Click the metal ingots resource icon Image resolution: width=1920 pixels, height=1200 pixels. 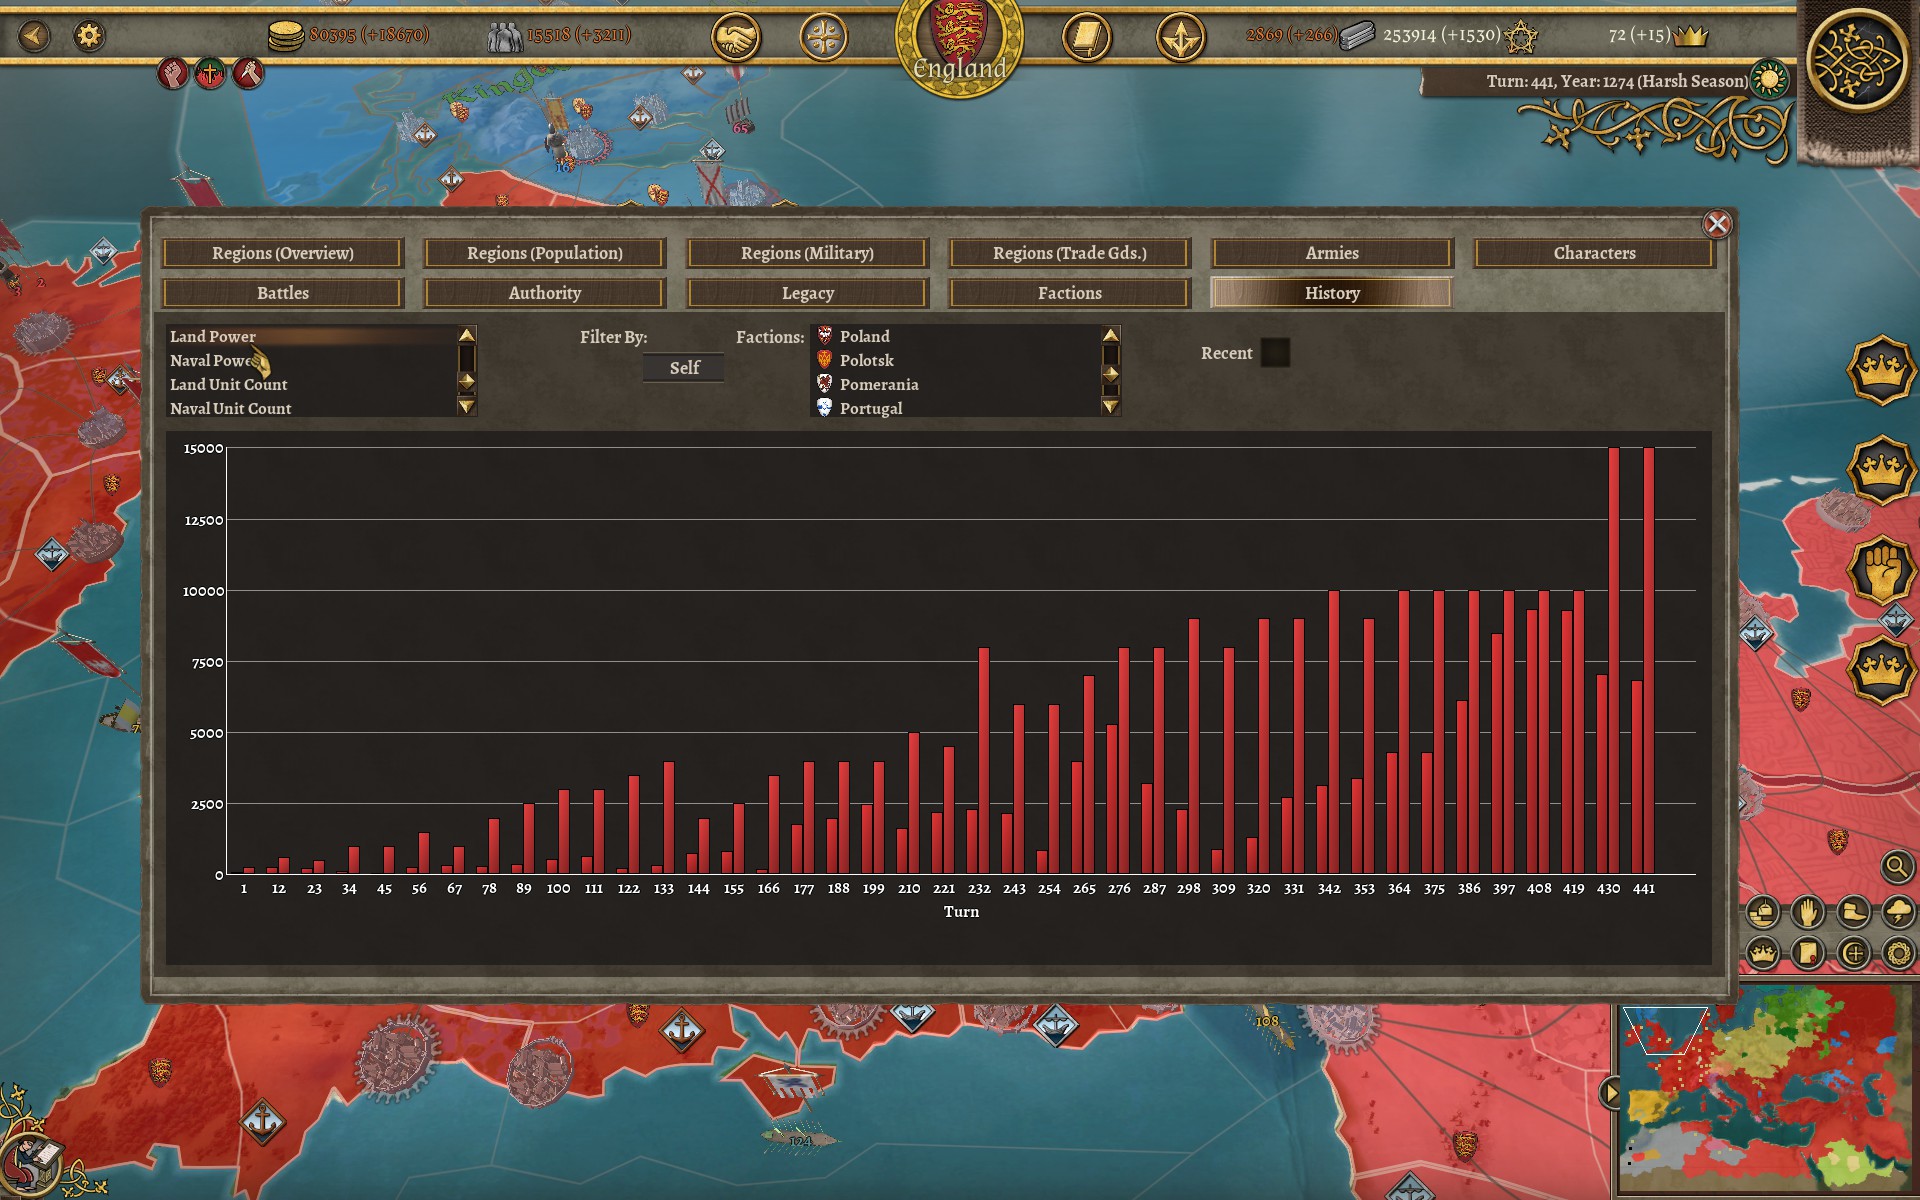(x=1357, y=36)
